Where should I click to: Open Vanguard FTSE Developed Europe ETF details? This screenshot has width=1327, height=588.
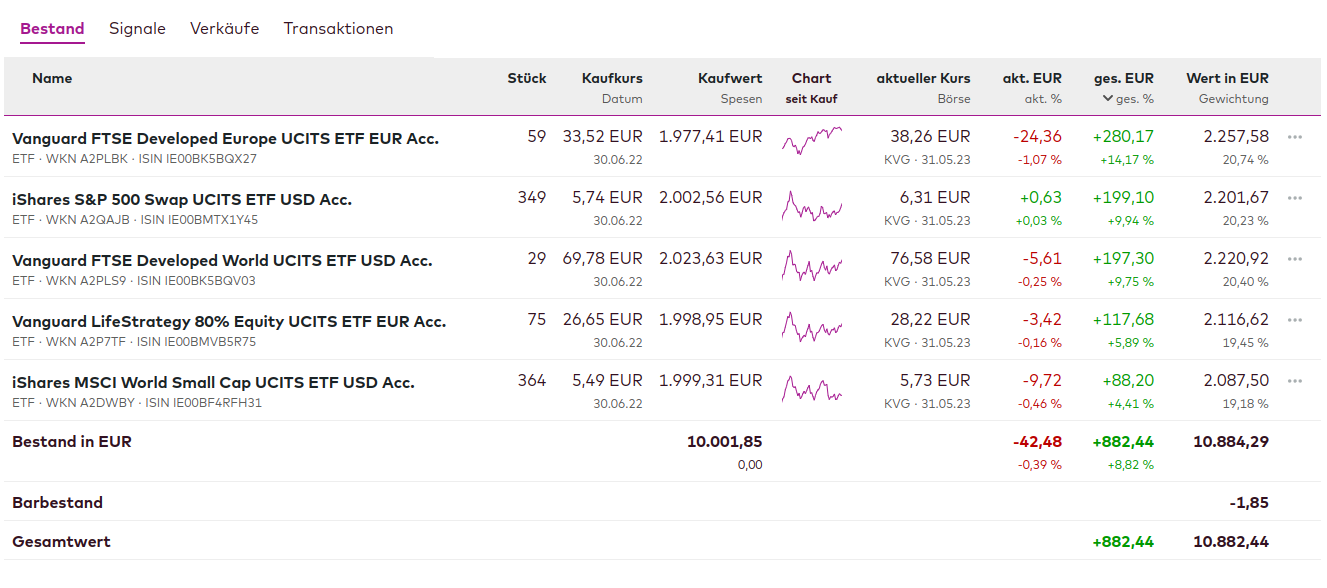click(225, 139)
